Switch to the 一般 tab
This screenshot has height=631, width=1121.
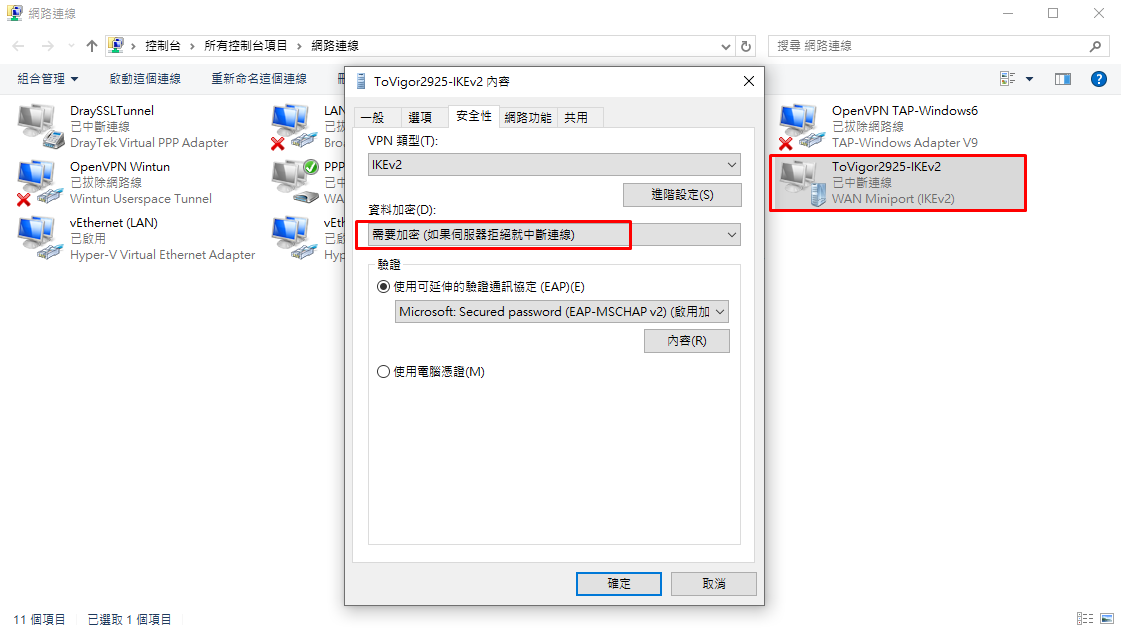tap(372, 117)
